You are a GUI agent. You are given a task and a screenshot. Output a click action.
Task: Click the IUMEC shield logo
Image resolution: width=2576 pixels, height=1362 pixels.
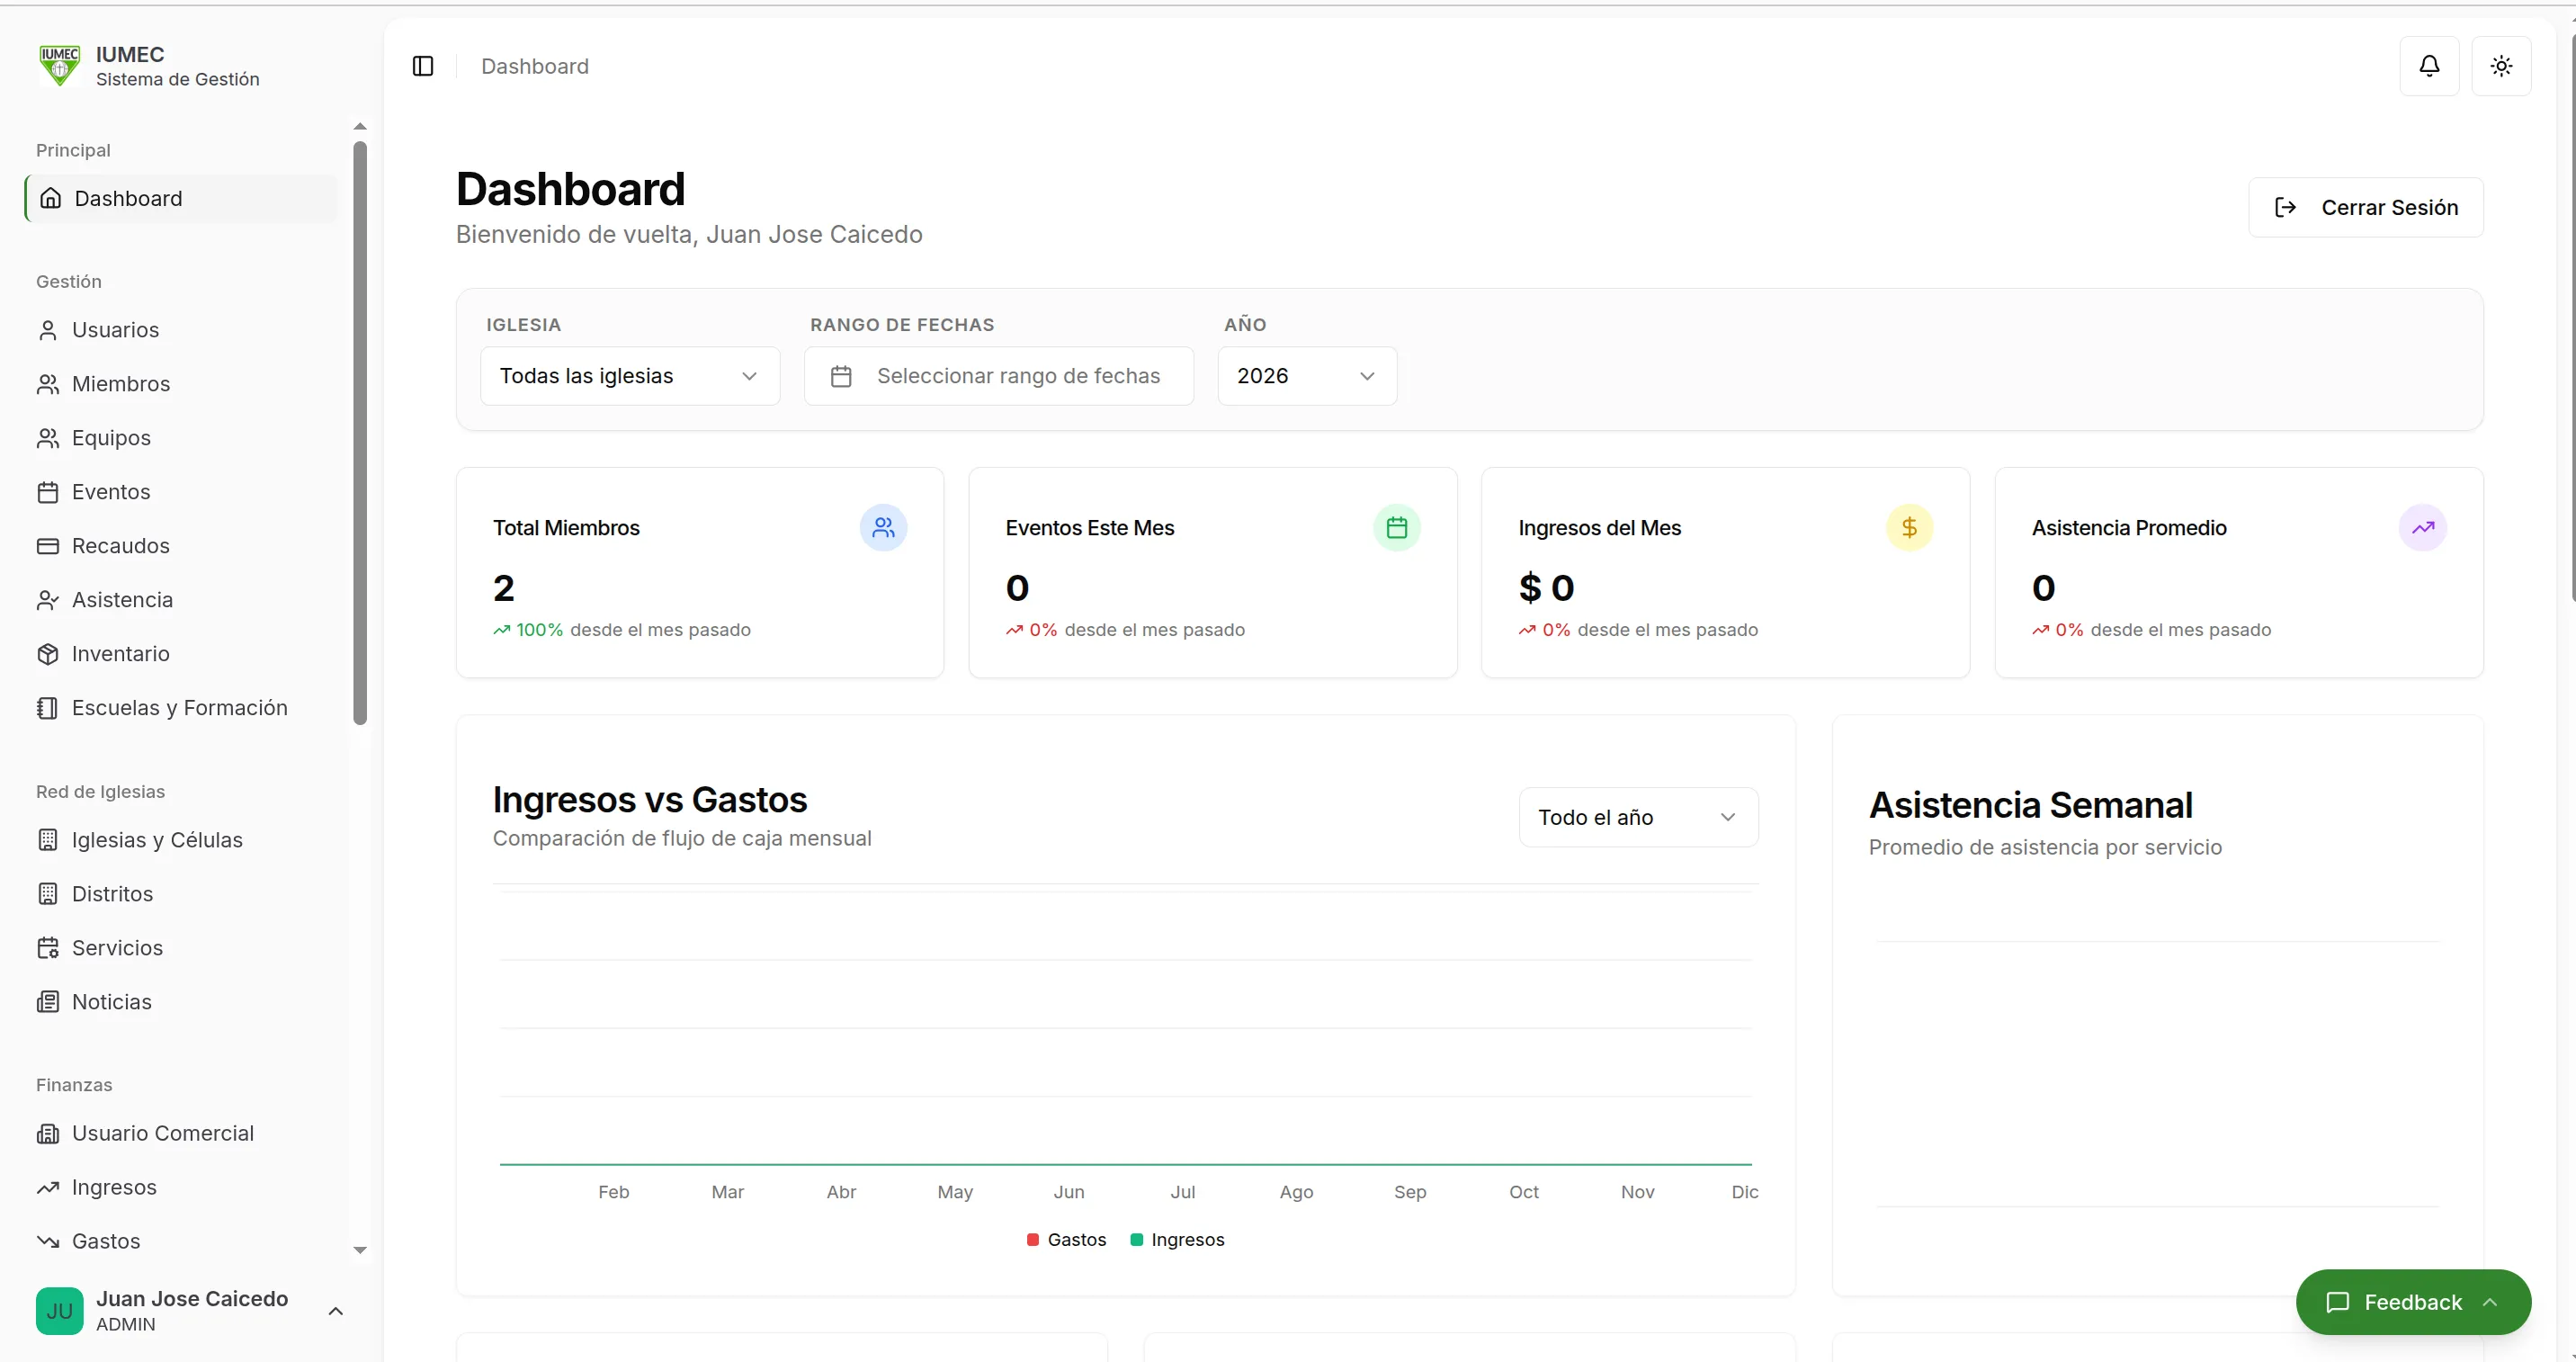click(x=59, y=65)
